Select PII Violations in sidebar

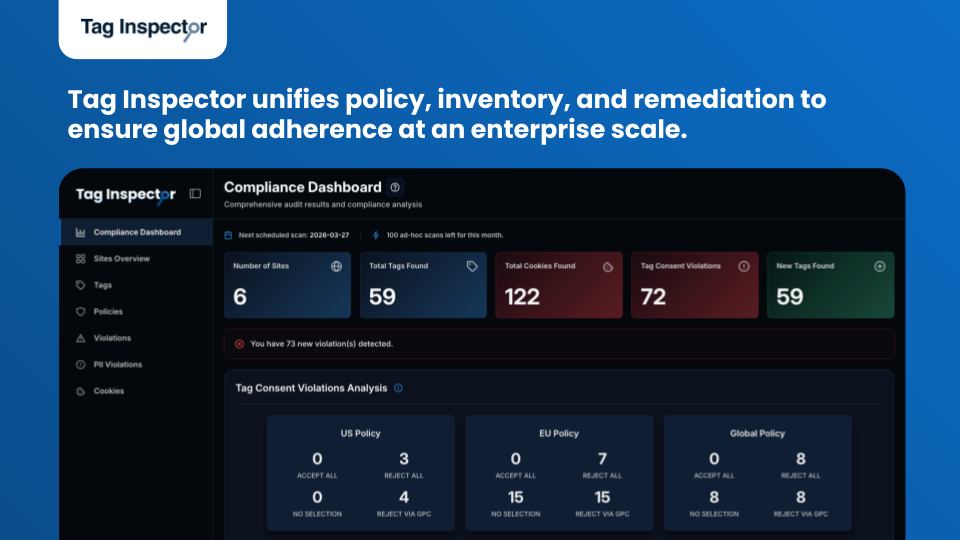point(136,364)
